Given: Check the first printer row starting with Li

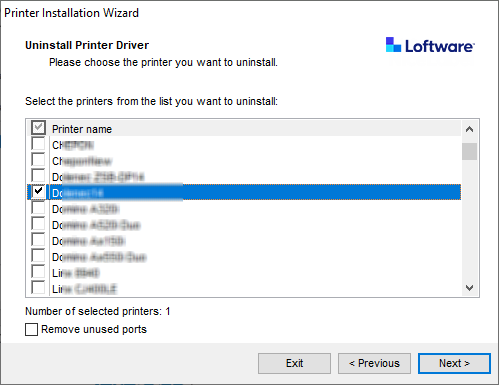Looking at the screenshot, I should click(38, 272).
